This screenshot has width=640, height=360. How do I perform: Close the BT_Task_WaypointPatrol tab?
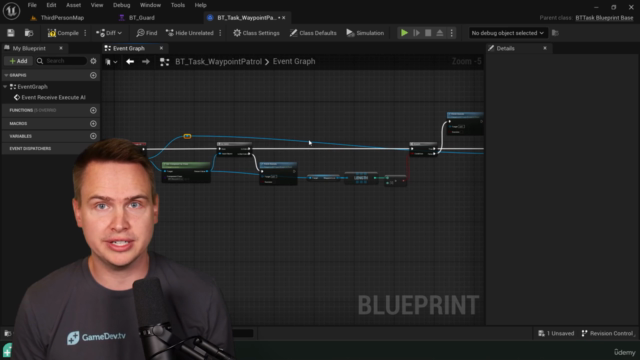coord(284,18)
